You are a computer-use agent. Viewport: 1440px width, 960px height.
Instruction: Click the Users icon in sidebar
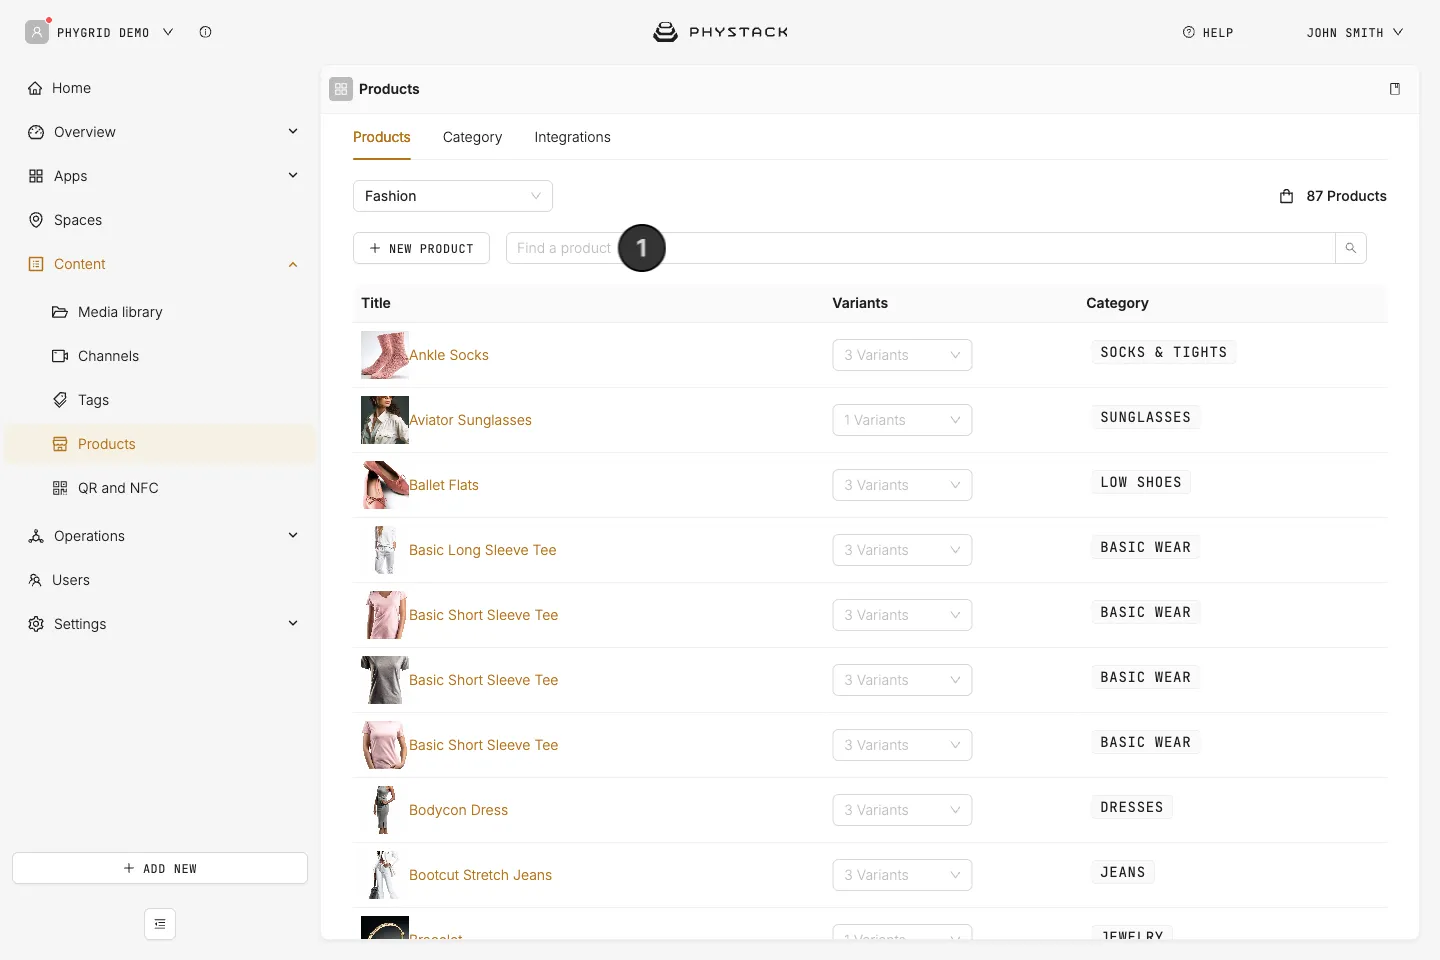(35, 580)
